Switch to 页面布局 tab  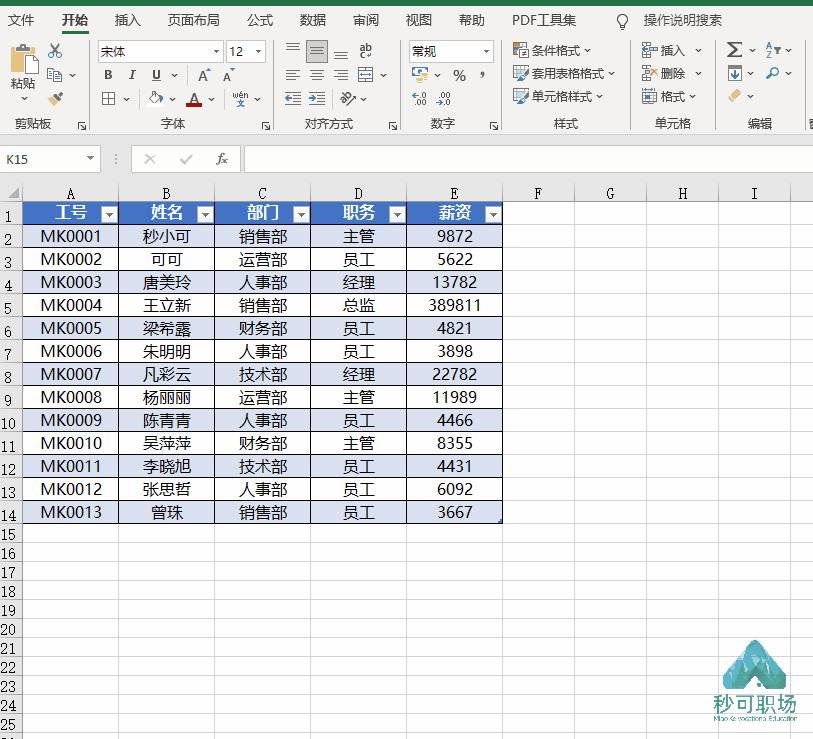[193, 20]
